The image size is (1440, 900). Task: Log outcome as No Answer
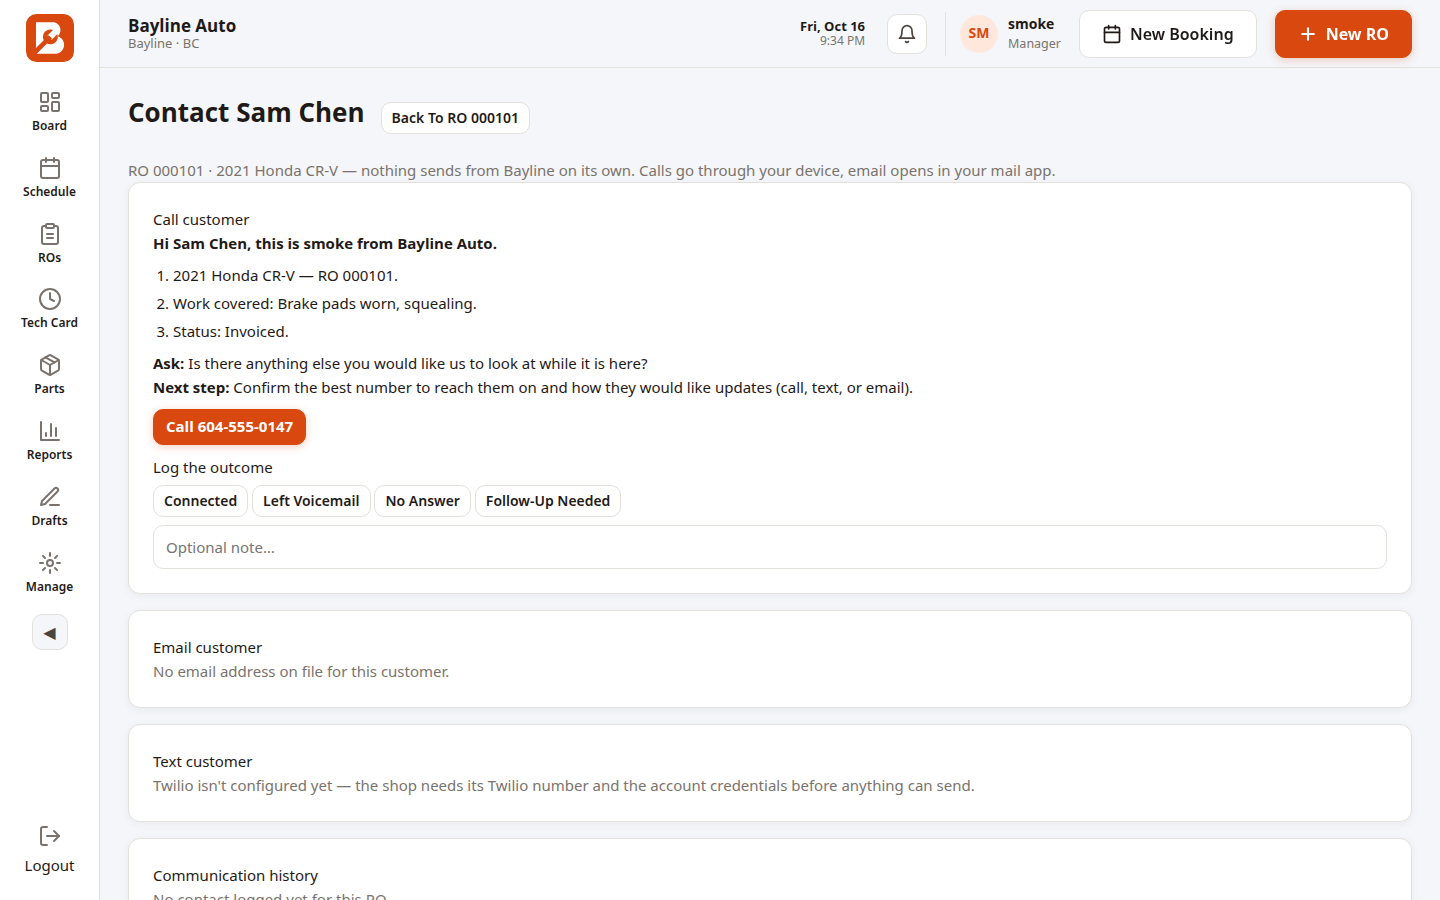click(423, 501)
